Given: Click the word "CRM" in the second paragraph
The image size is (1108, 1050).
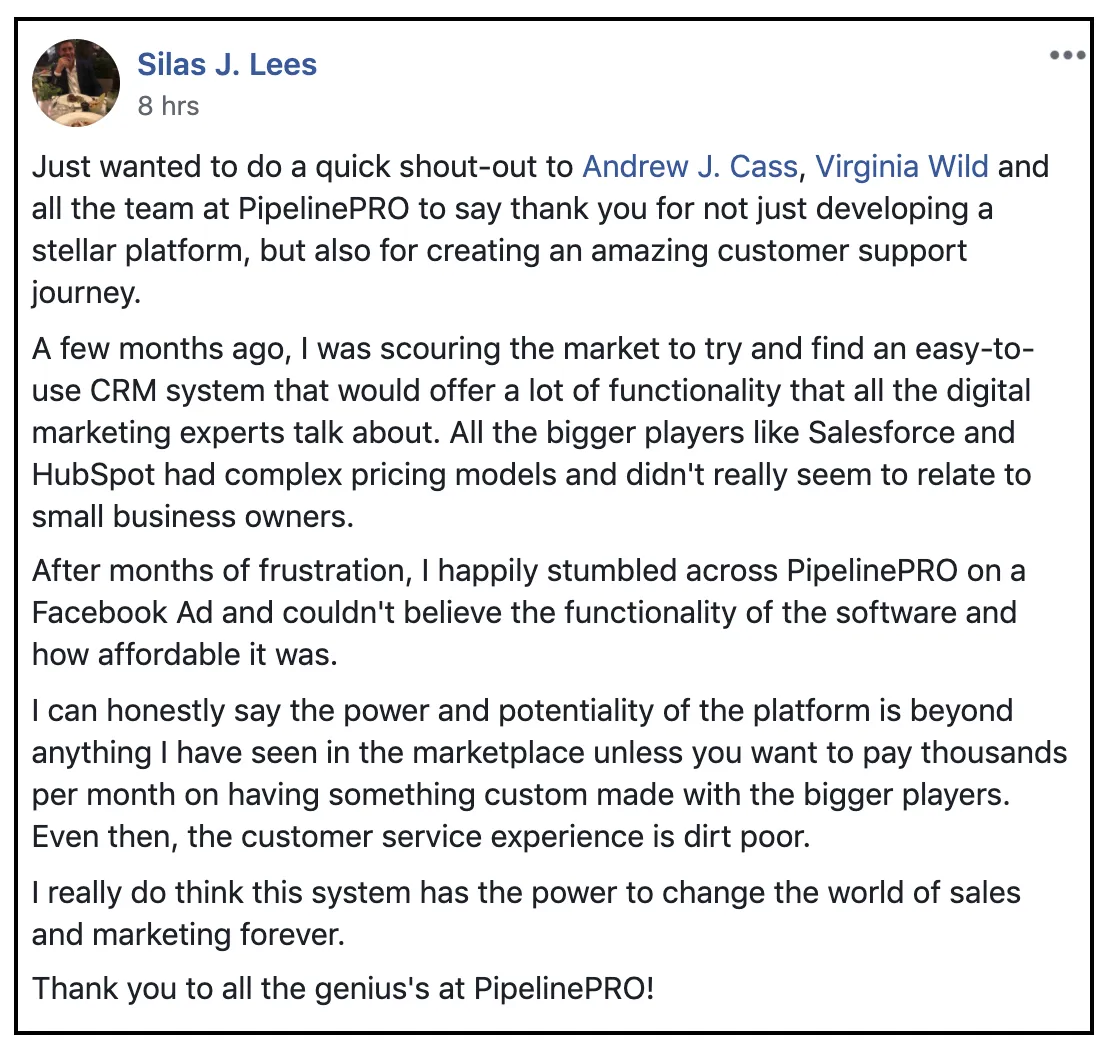Looking at the screenshot, I should pos(123,391).
